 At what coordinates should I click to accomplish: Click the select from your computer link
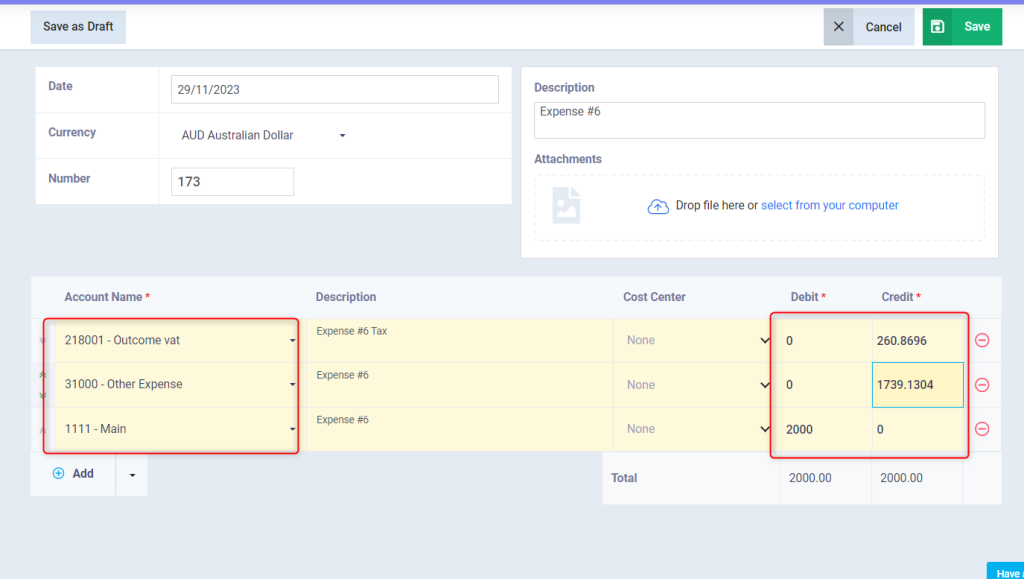829,205
